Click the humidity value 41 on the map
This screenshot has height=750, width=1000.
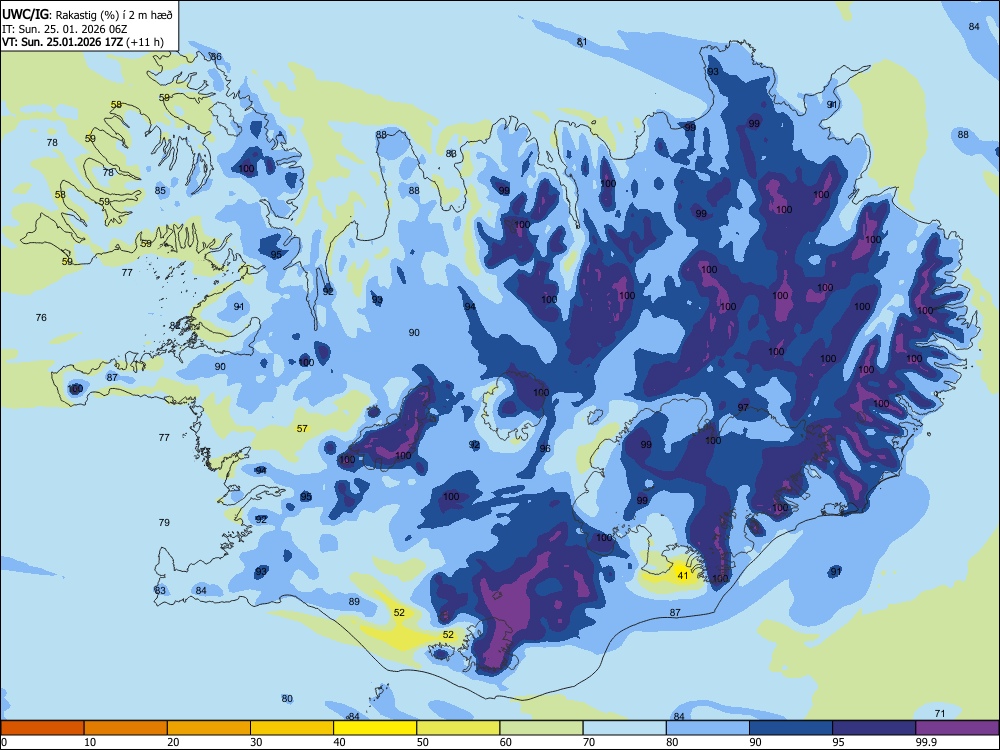pyautogui.click(x=683, y=575)
